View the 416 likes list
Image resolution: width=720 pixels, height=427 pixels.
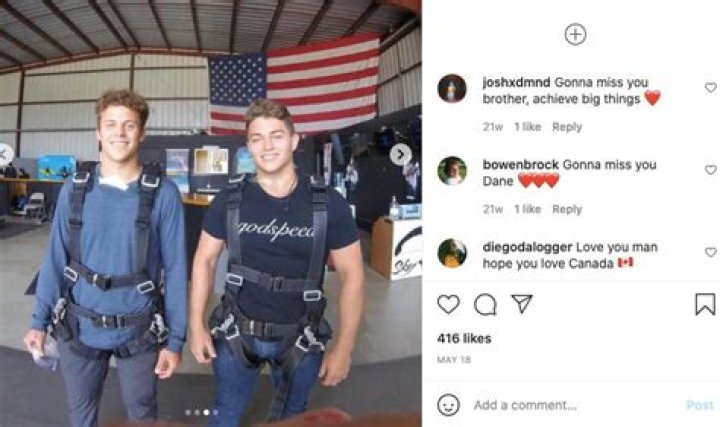(x=464, y=338)
